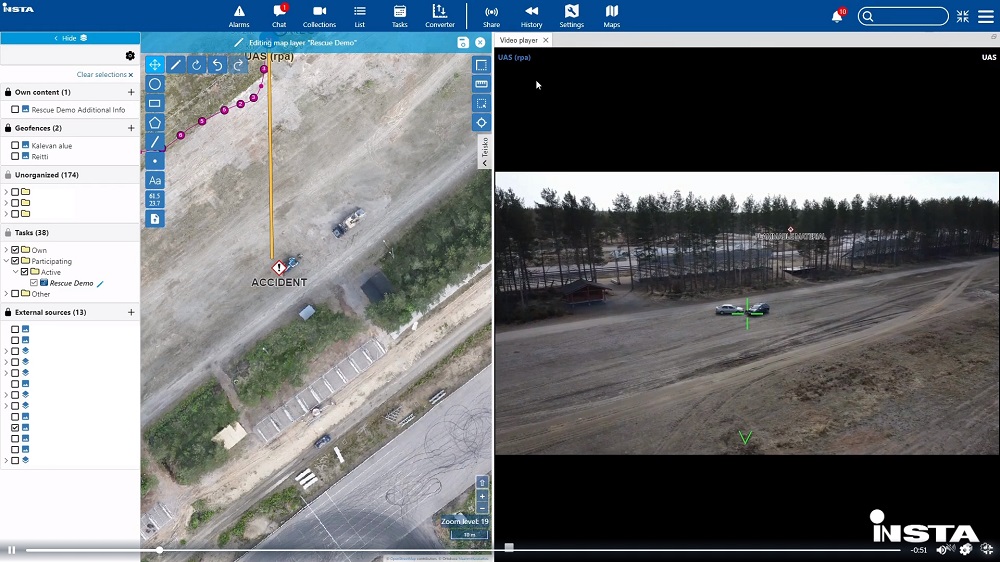Switch to the Video player tab
Viewport: 1000px width, 562px height.
coord(519,40)
